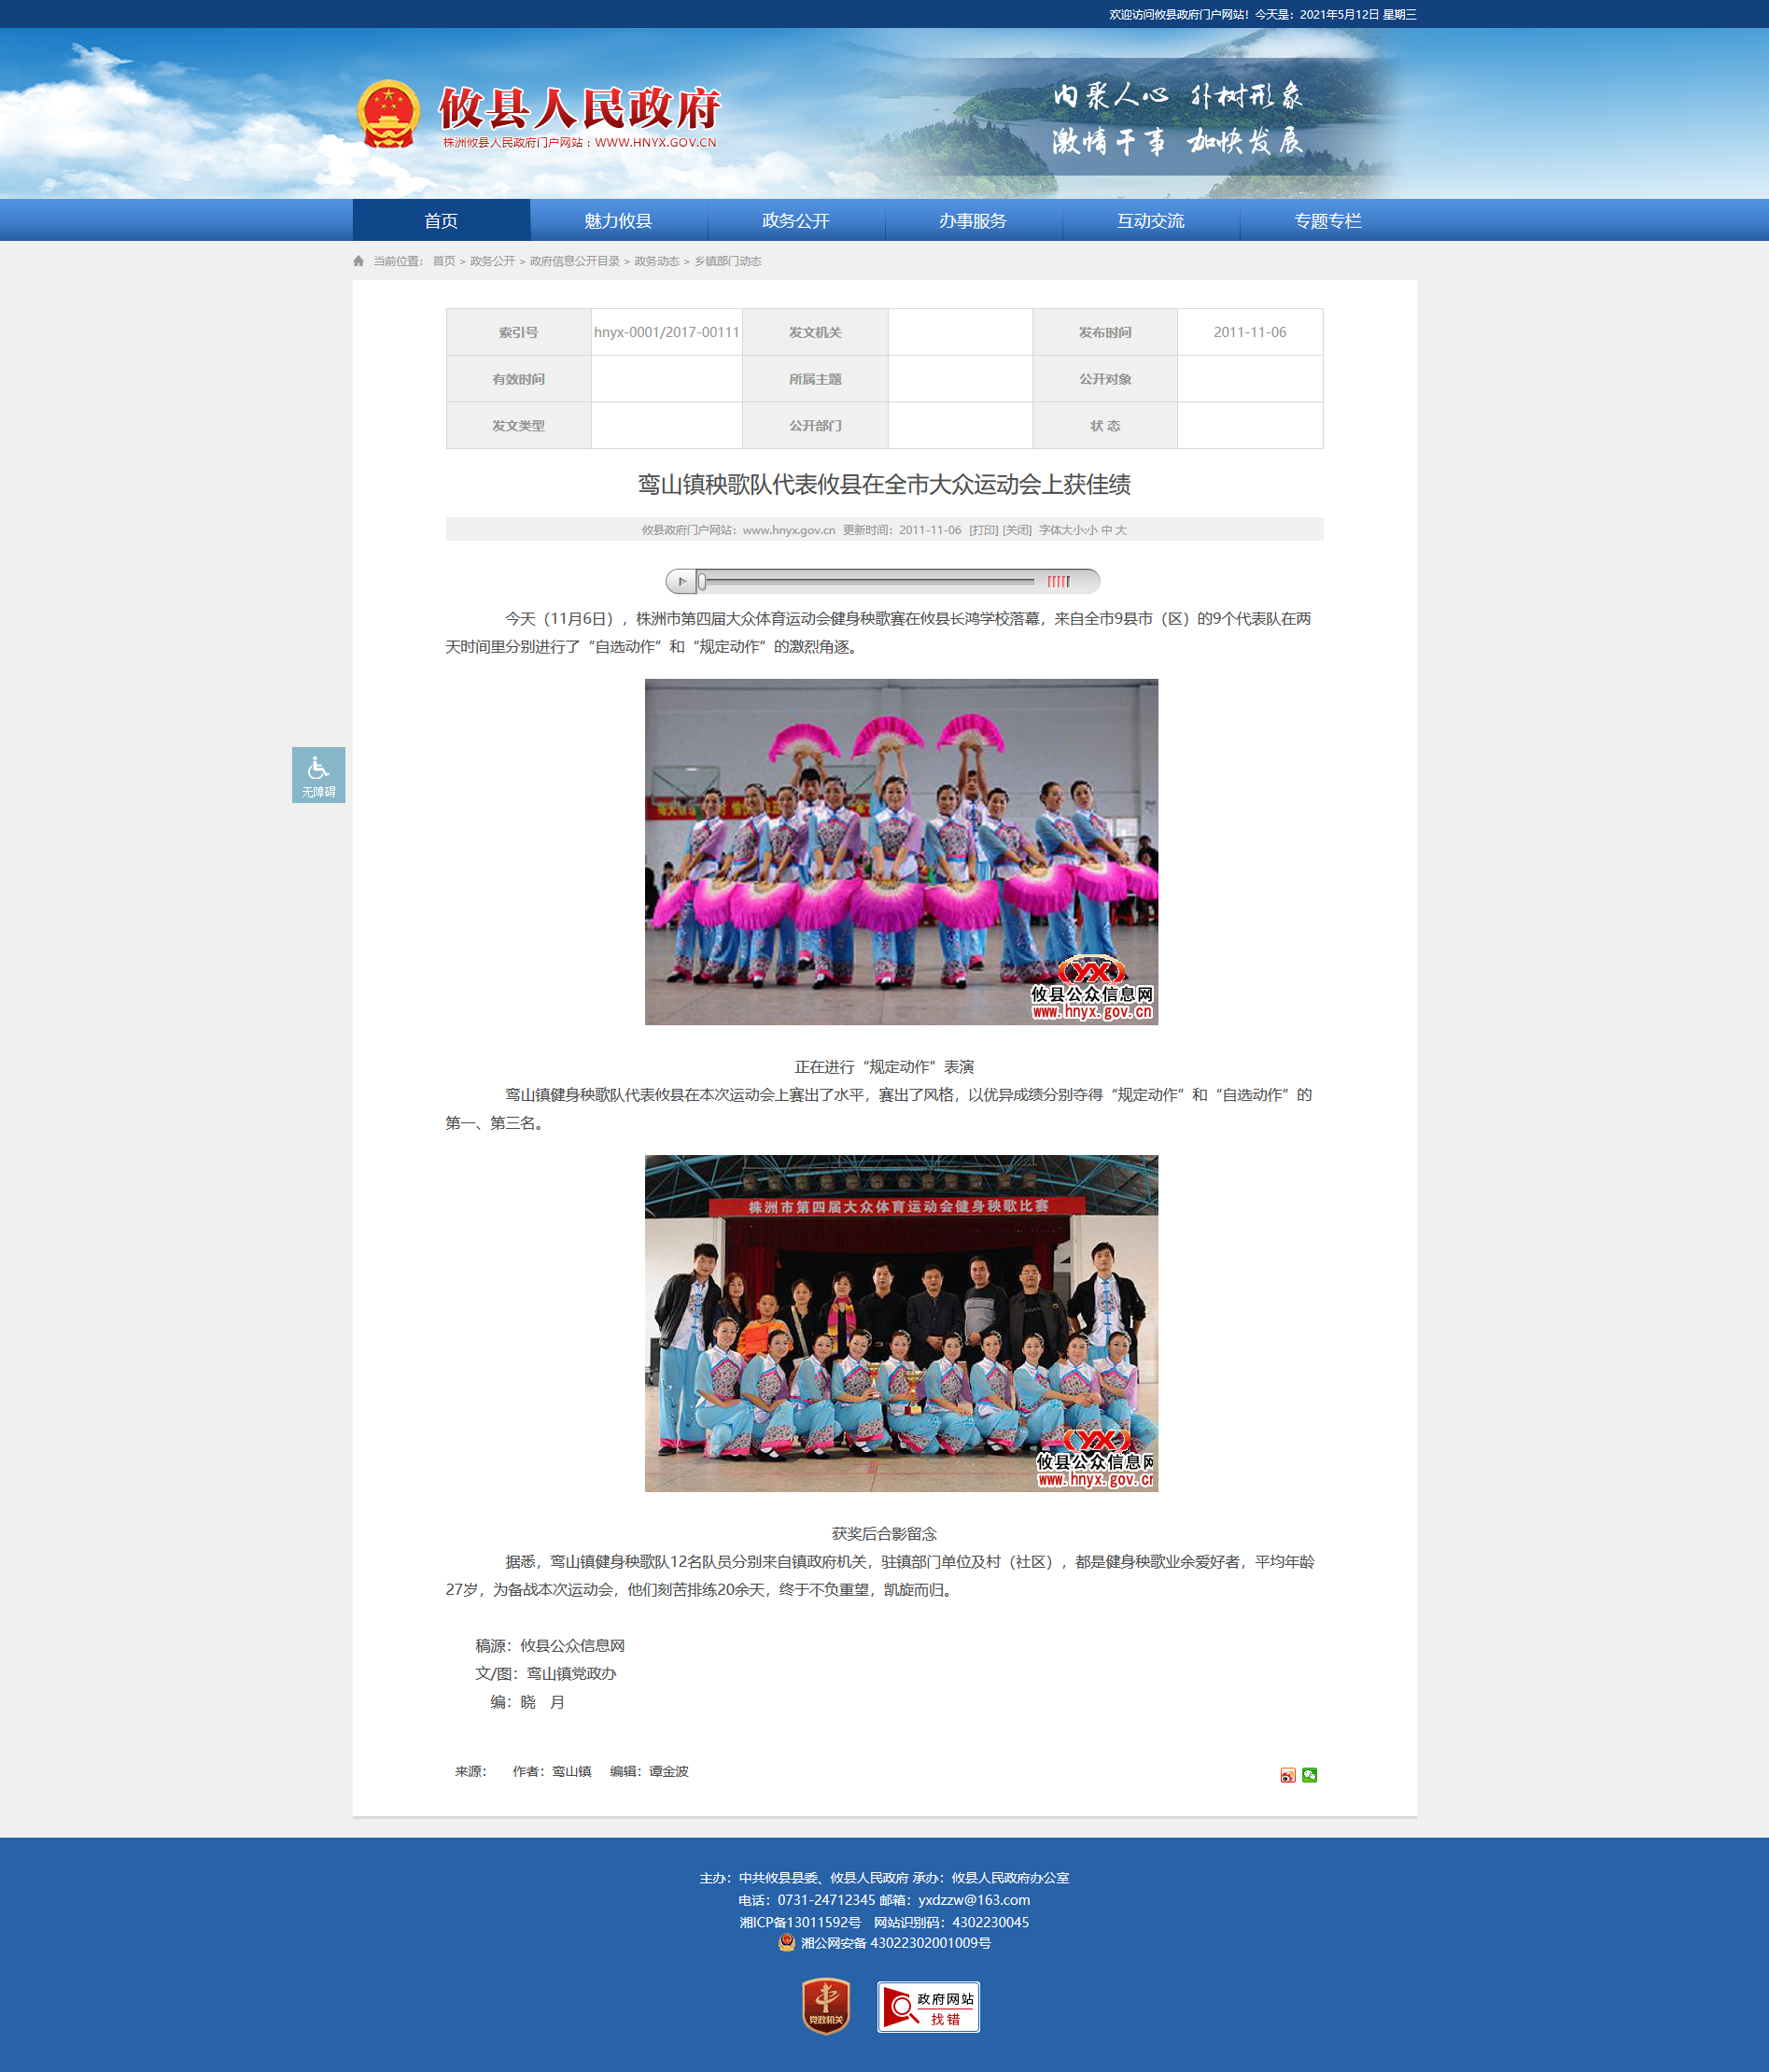Adjust the audio player volume bars
This screenshot has height=2072, width=1769.
point(1058,581)
